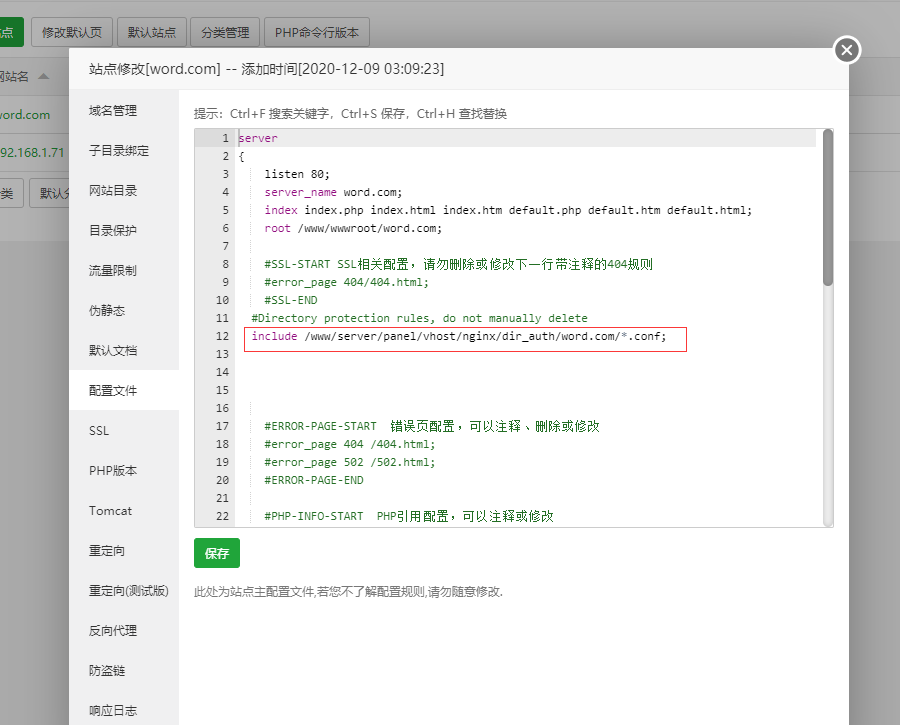The height and width of the screenshot is (725, 900).
Task: Place cursor on the include dir_auth line
Action: [467, 337]
